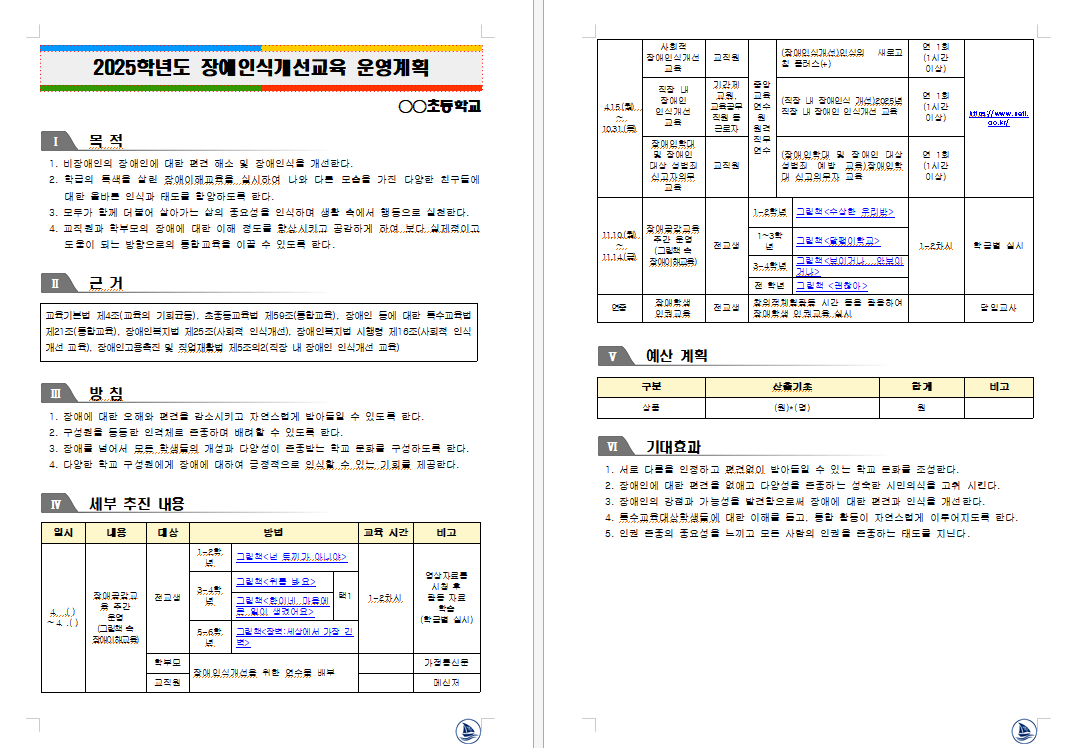
Task: Click the section heading 세부 추진 내용
Action: [137, 504]
